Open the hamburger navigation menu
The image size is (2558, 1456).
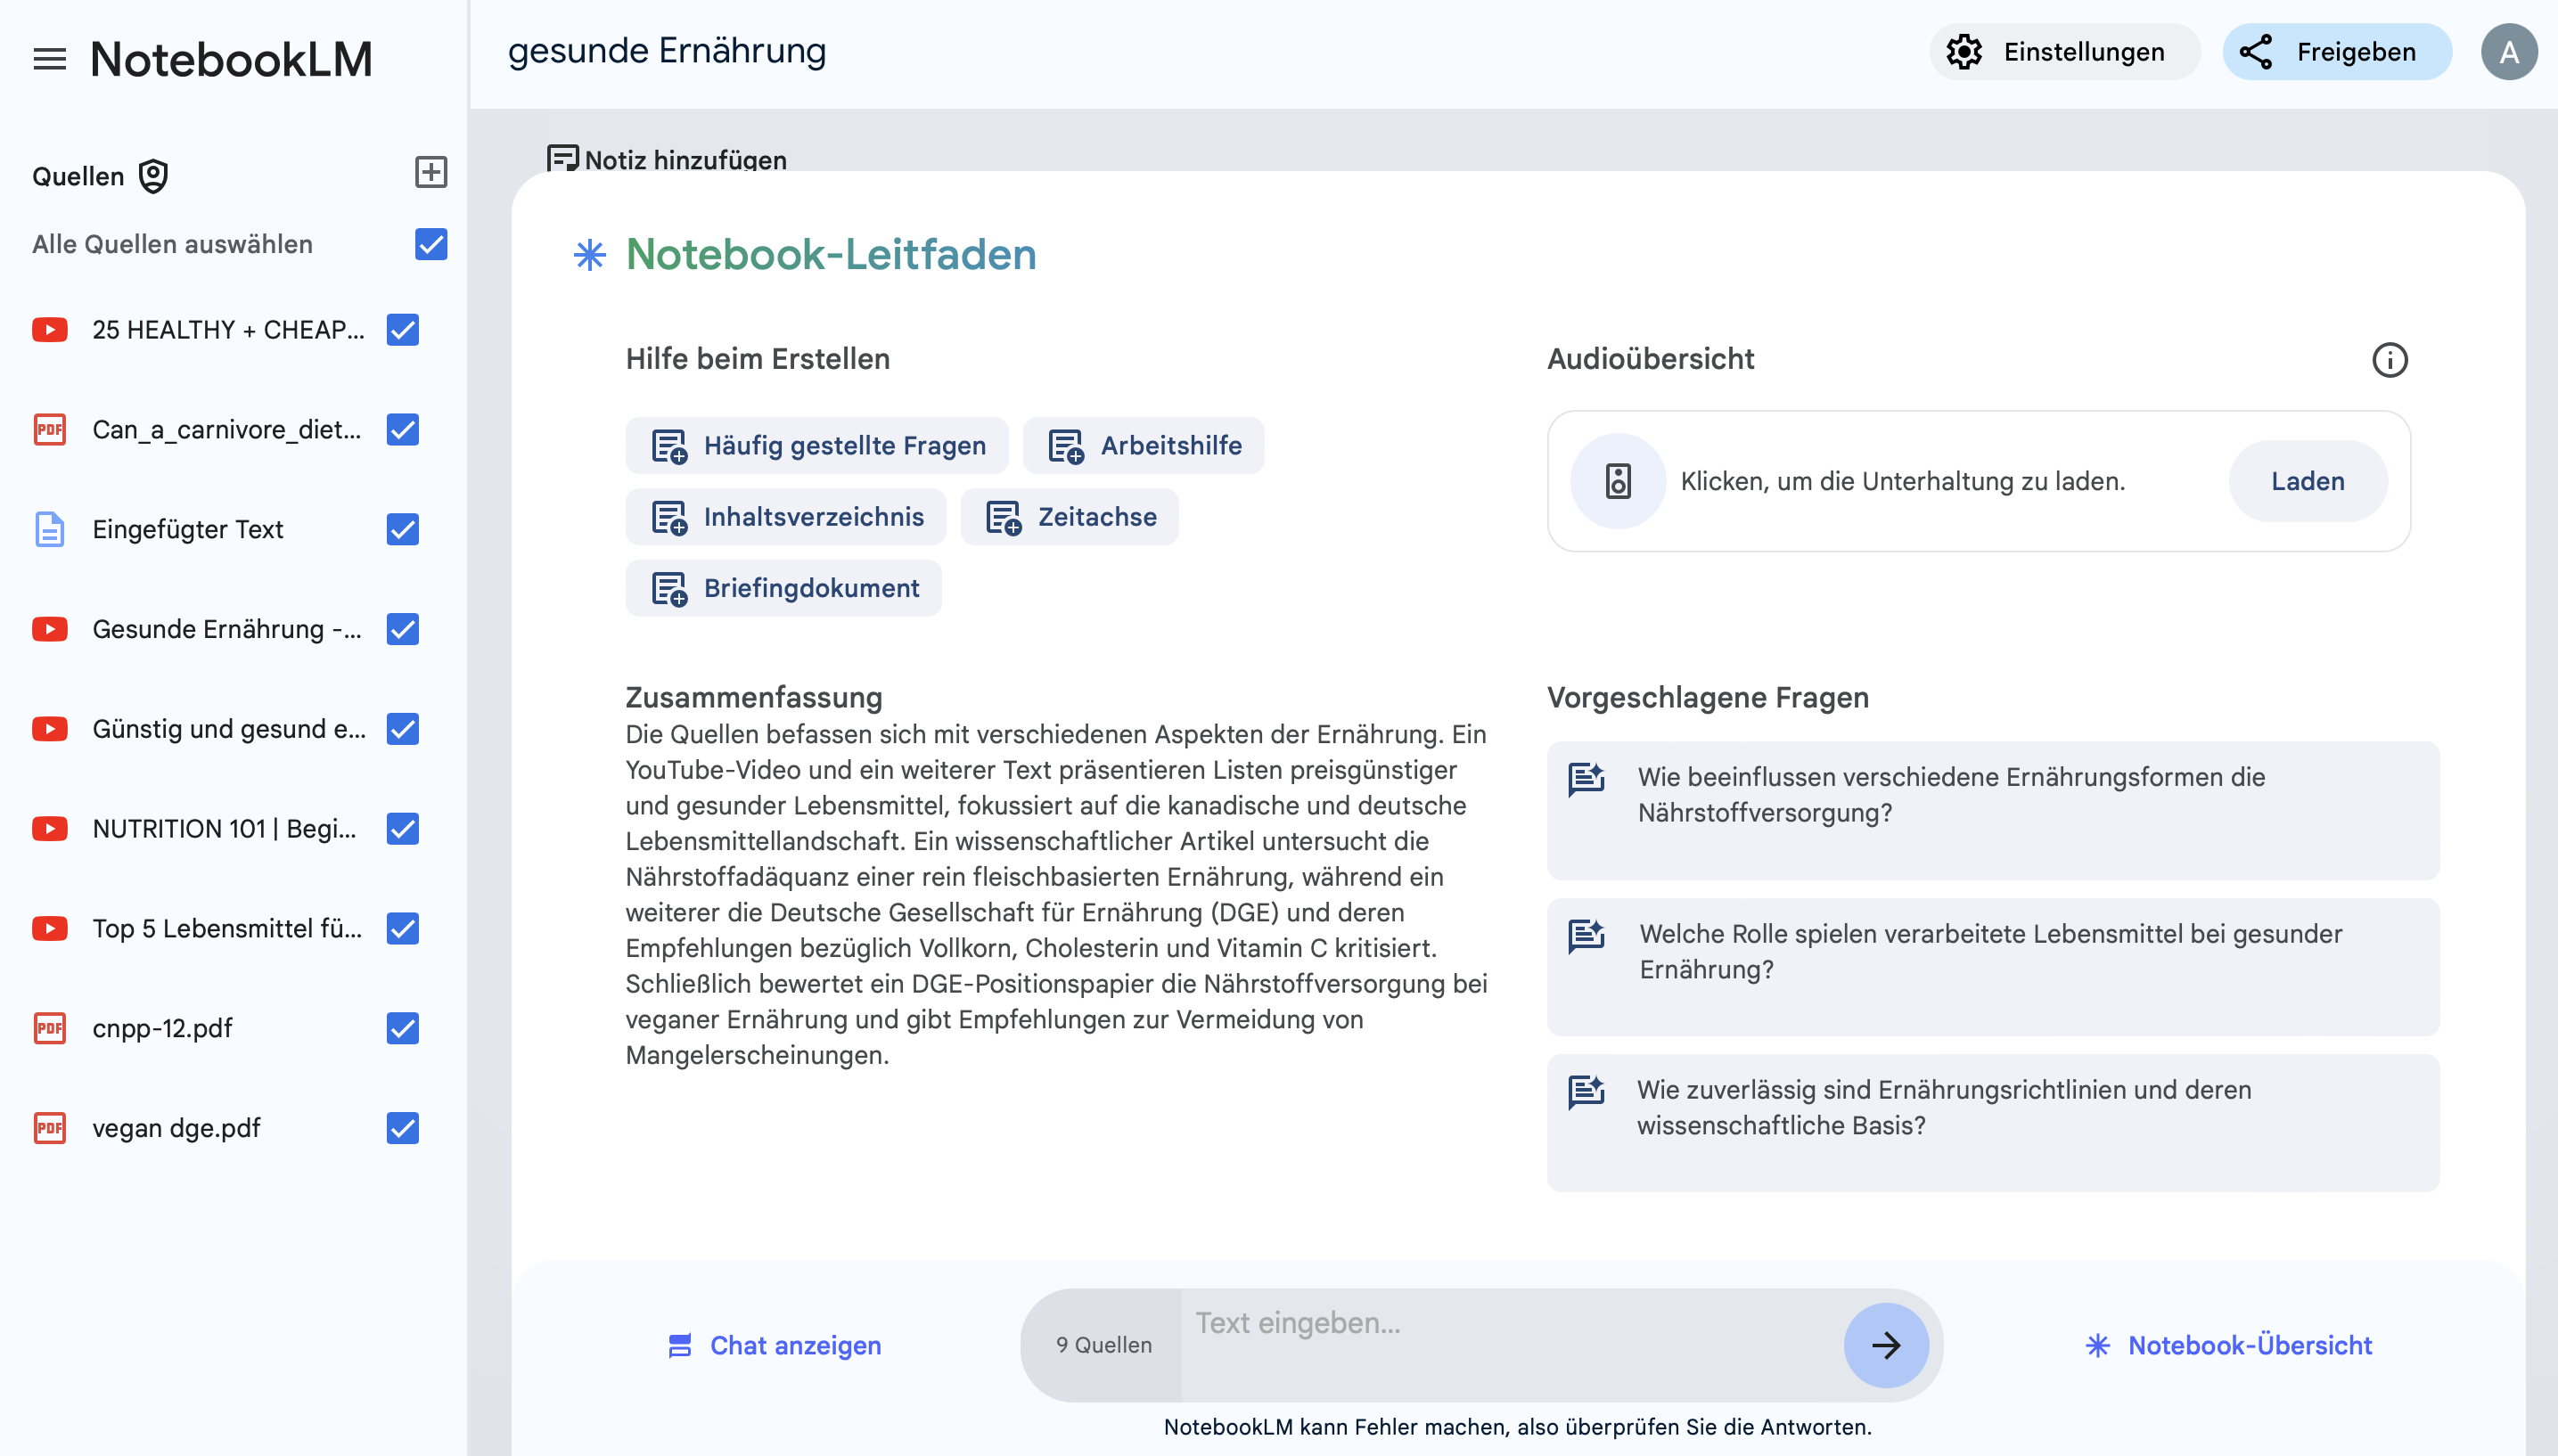pyautogui.click(x=49, y=59)
